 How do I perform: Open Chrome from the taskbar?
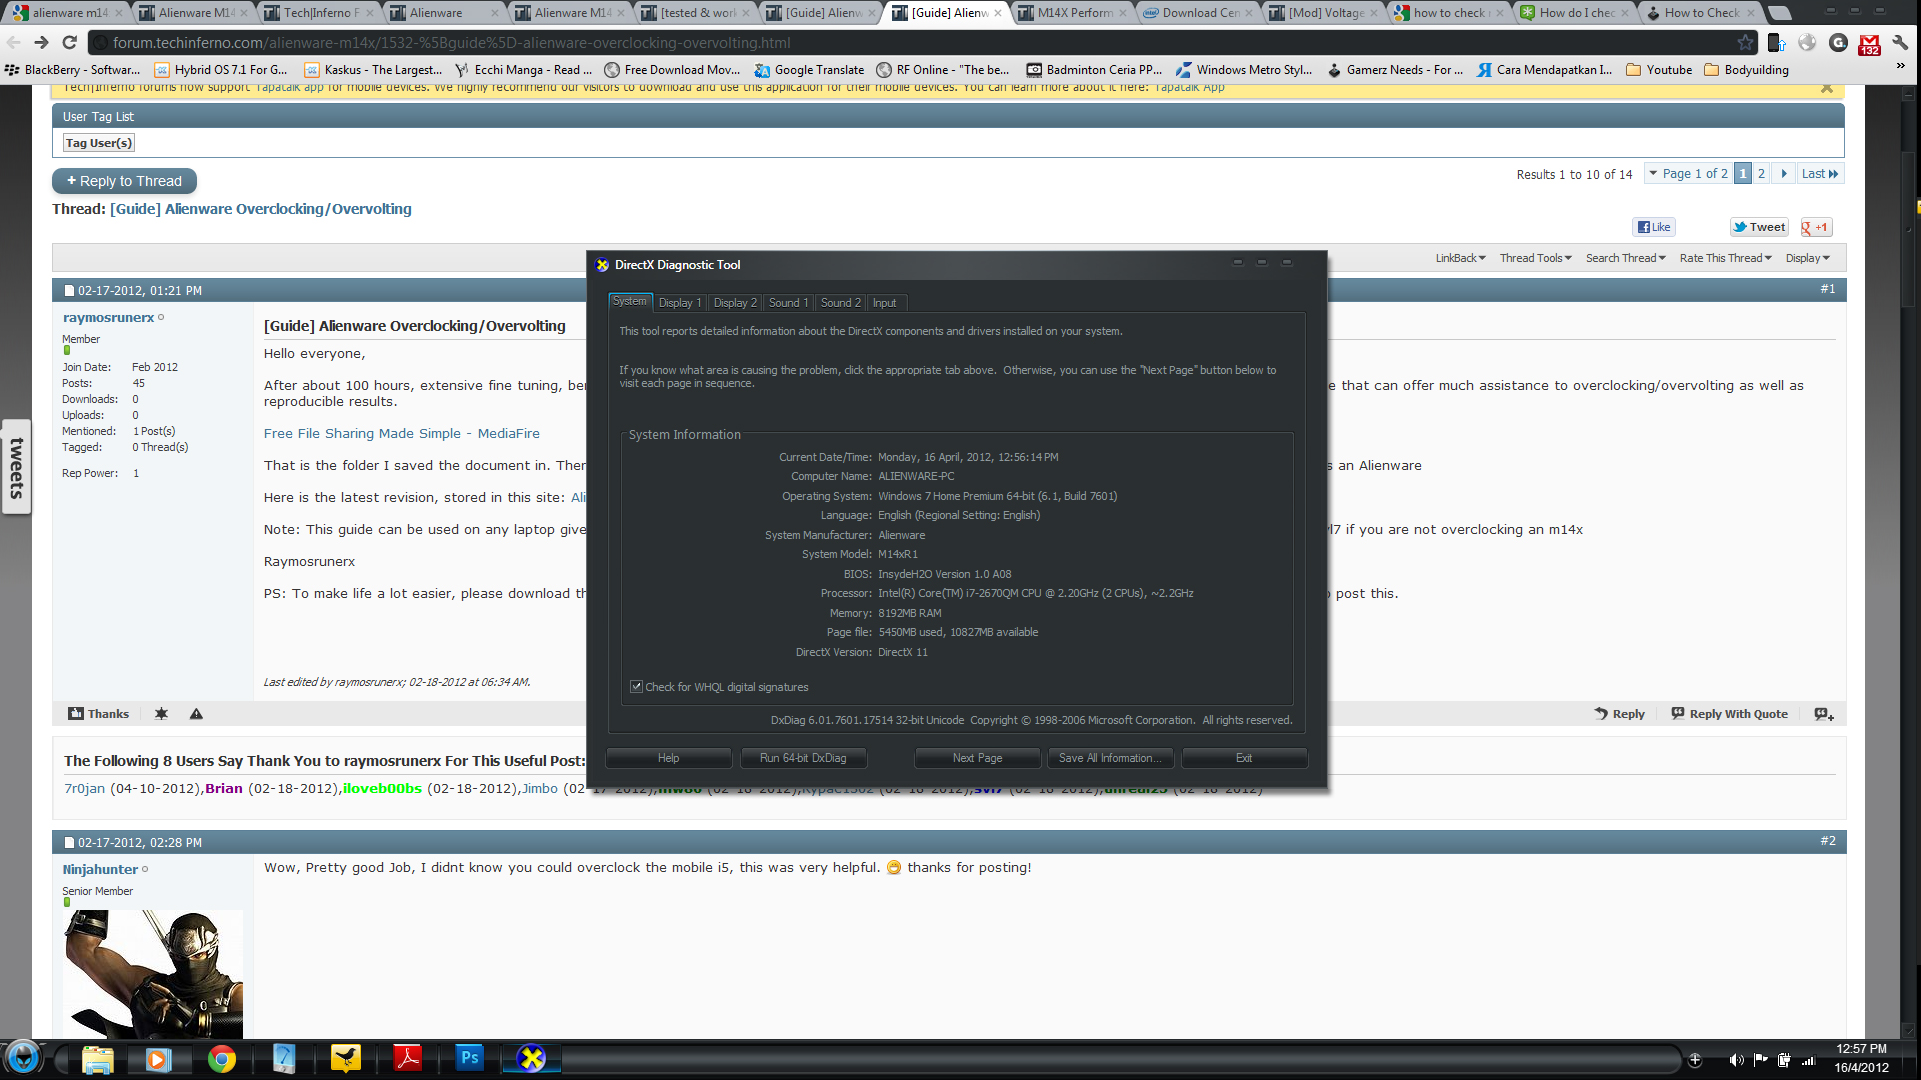click(221, 1058)
